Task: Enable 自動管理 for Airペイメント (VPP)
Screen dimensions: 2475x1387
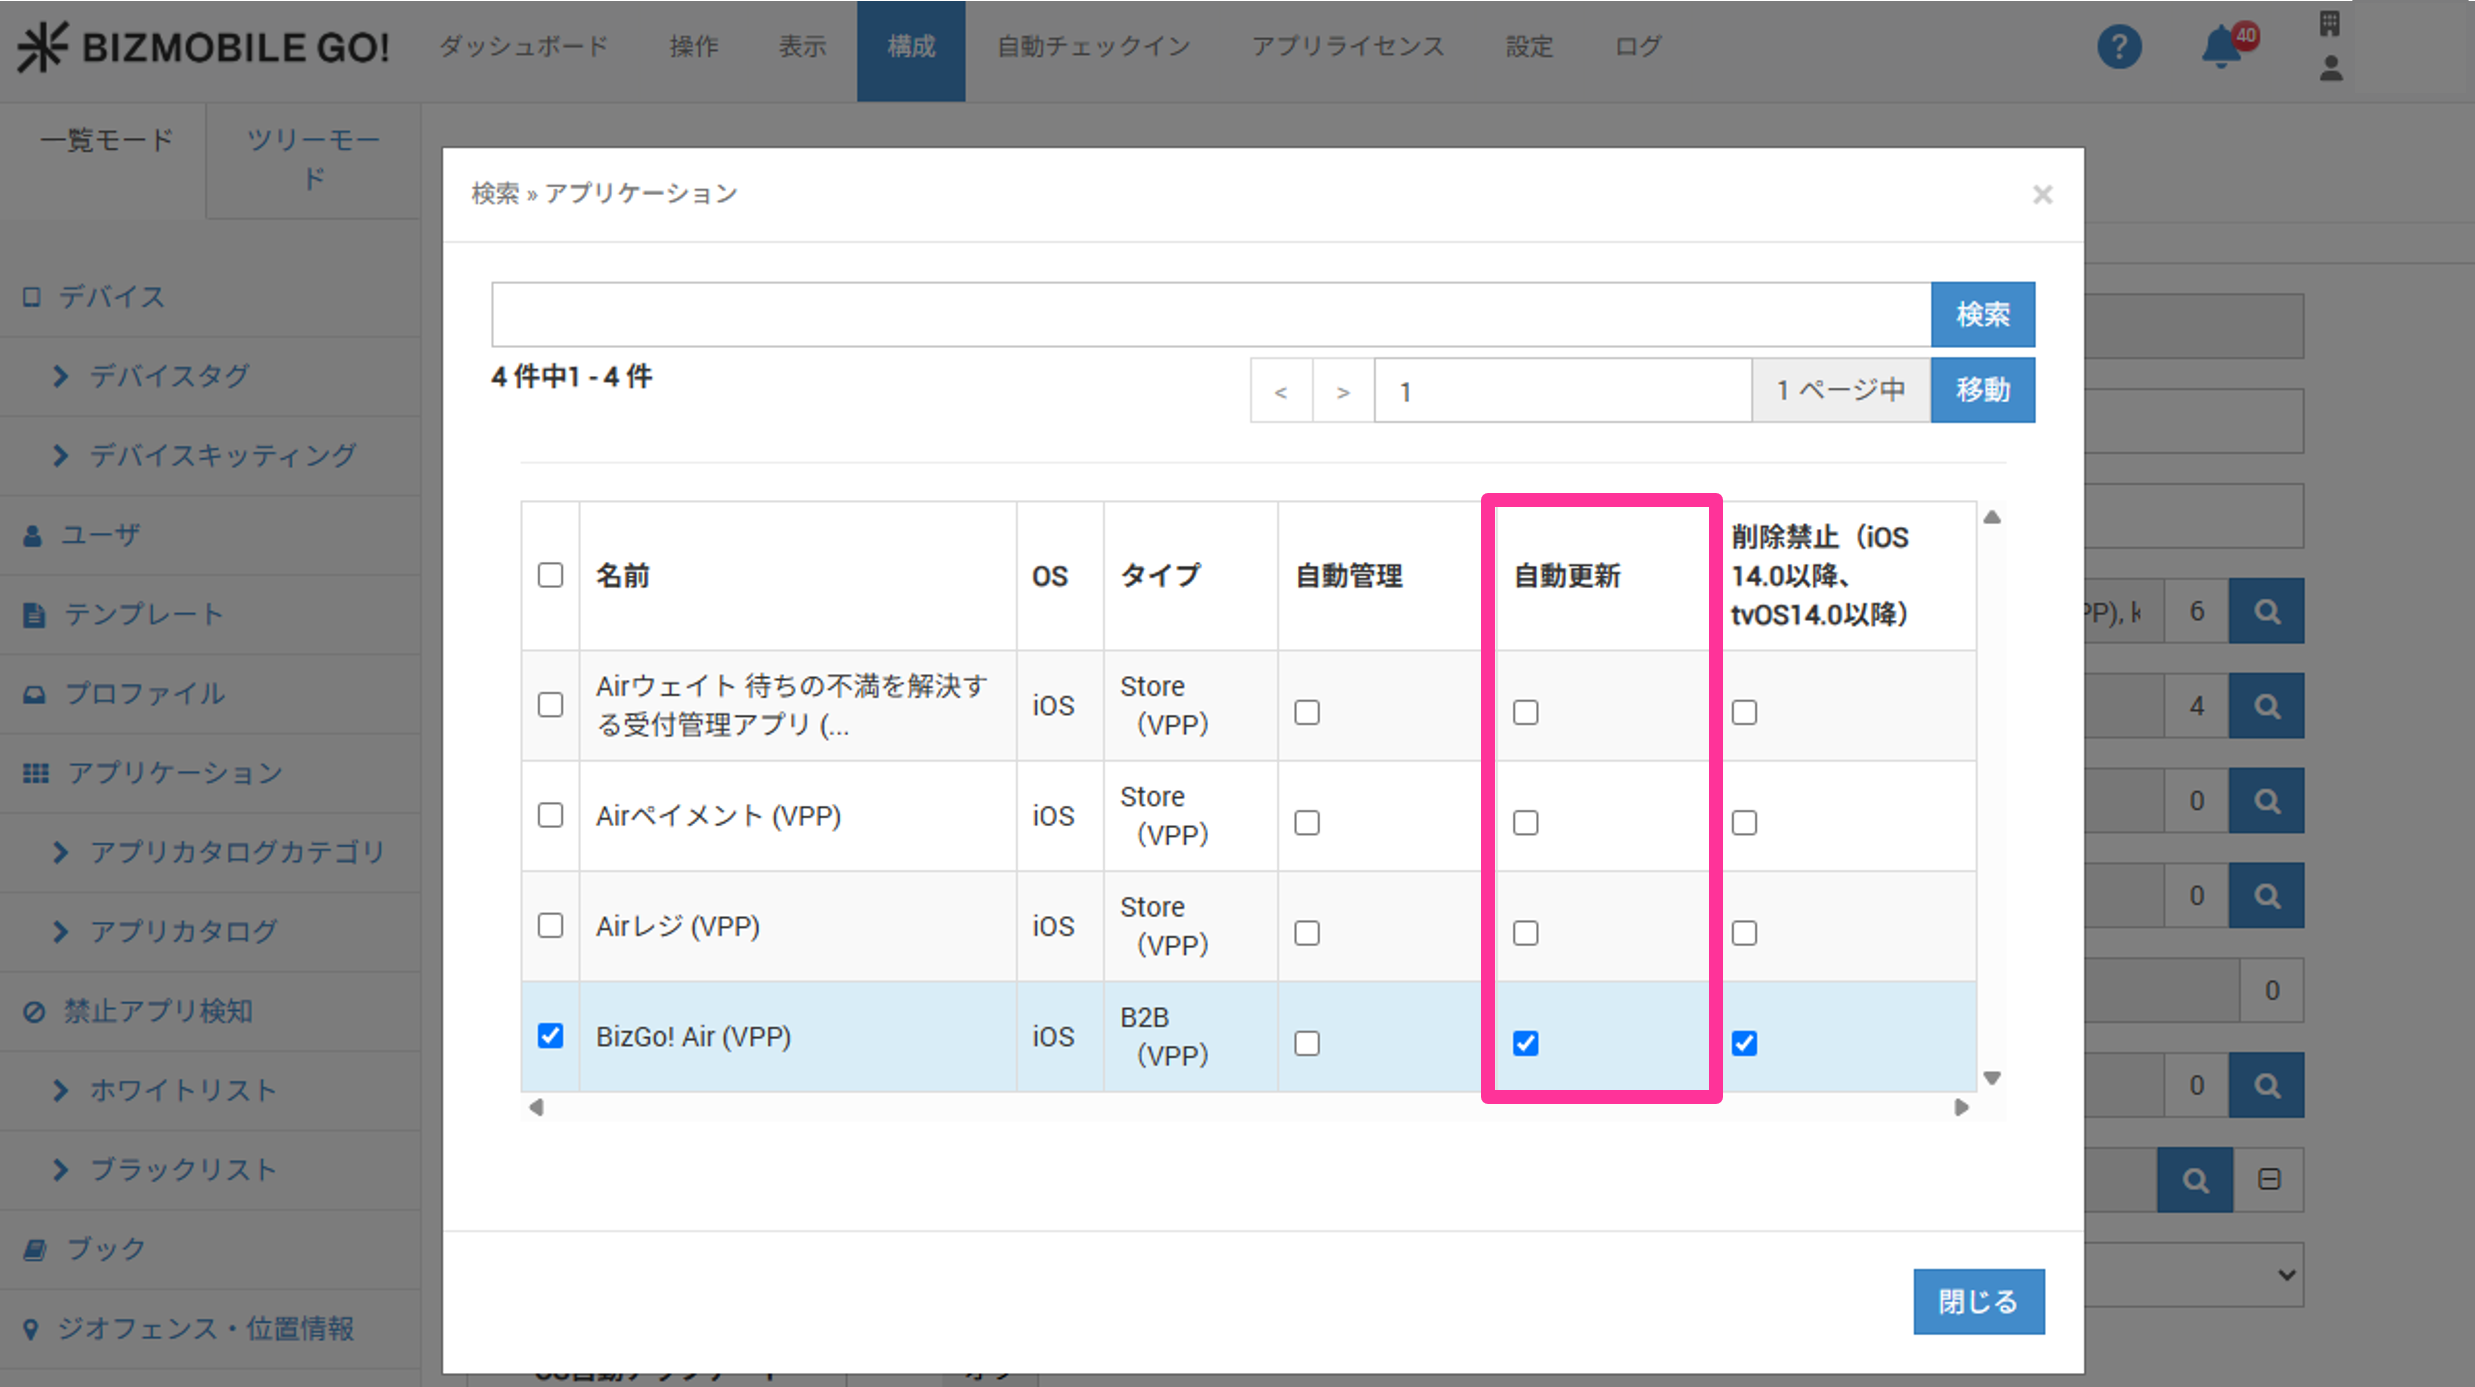Action: click(x=1306, y=823)
